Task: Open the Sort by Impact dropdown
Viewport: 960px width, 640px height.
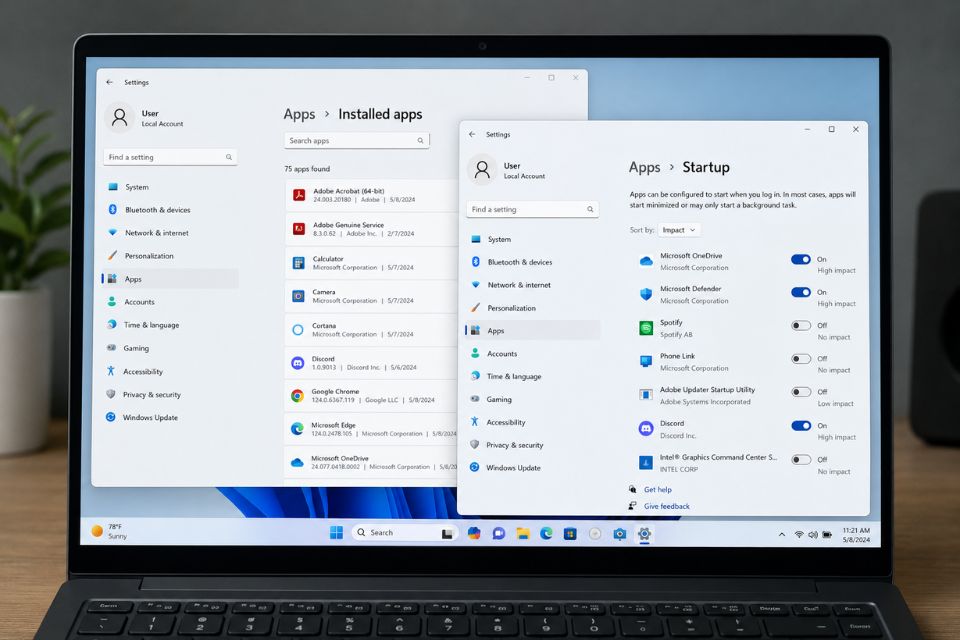Action: pos(679,230)
